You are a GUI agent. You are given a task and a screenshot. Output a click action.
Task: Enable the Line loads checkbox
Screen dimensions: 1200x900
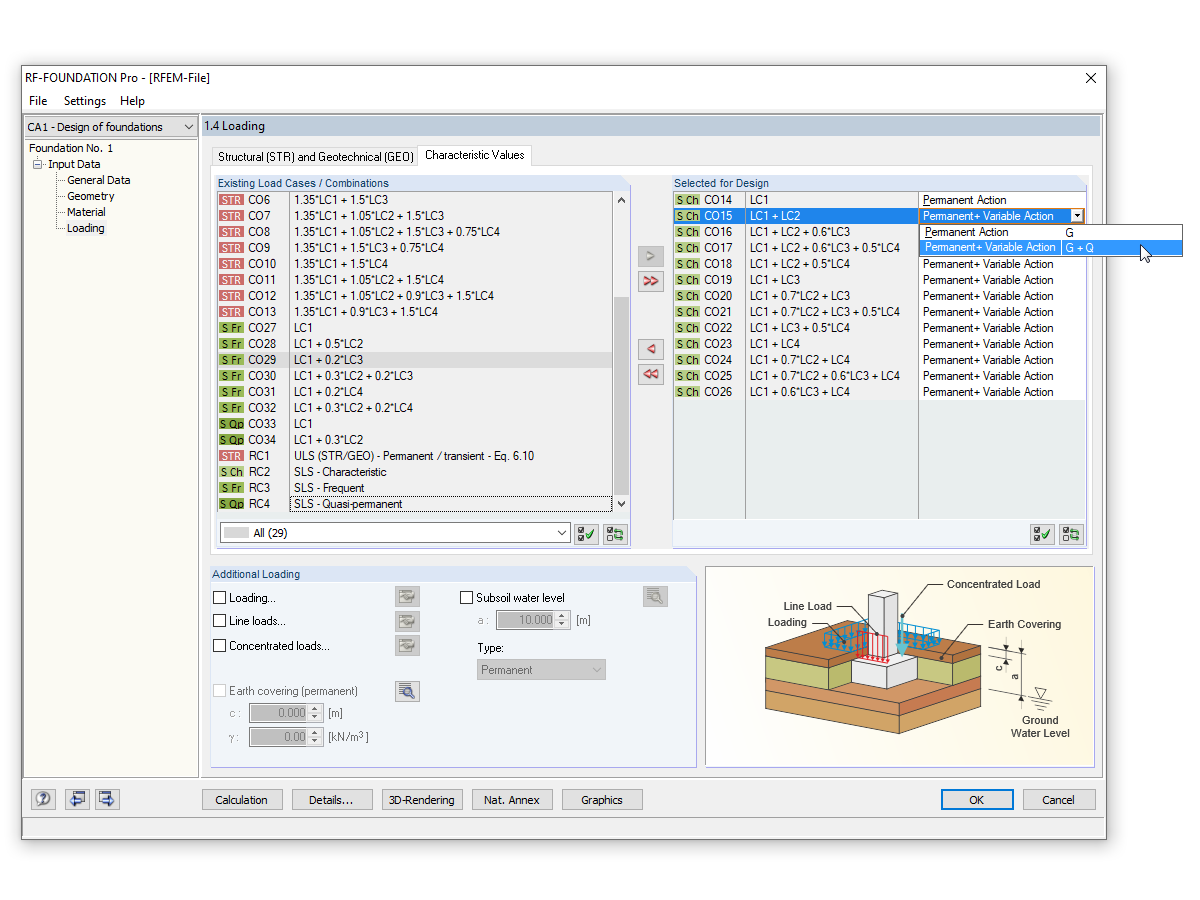point(219,620)
